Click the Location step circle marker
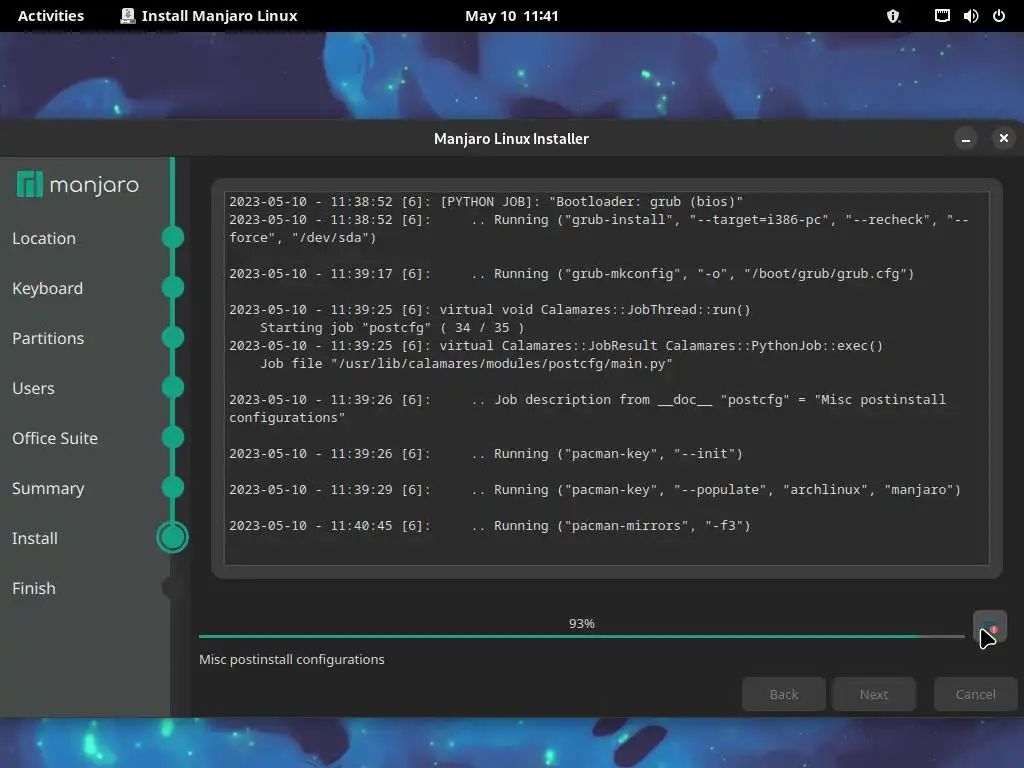The height and width of the screenshot is (768, 1024). point(172,237)
